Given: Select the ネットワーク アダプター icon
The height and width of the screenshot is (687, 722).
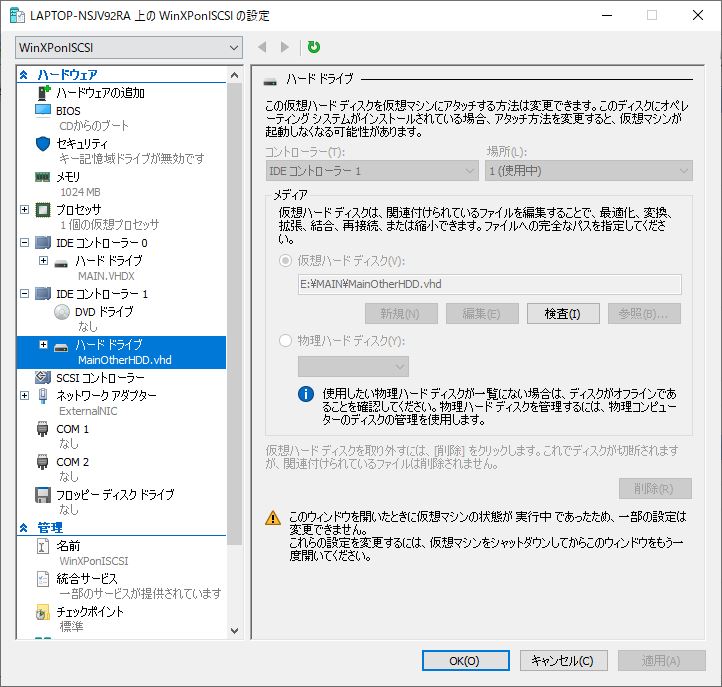Looking at the screenshot, I should click(x=43, y=396).
